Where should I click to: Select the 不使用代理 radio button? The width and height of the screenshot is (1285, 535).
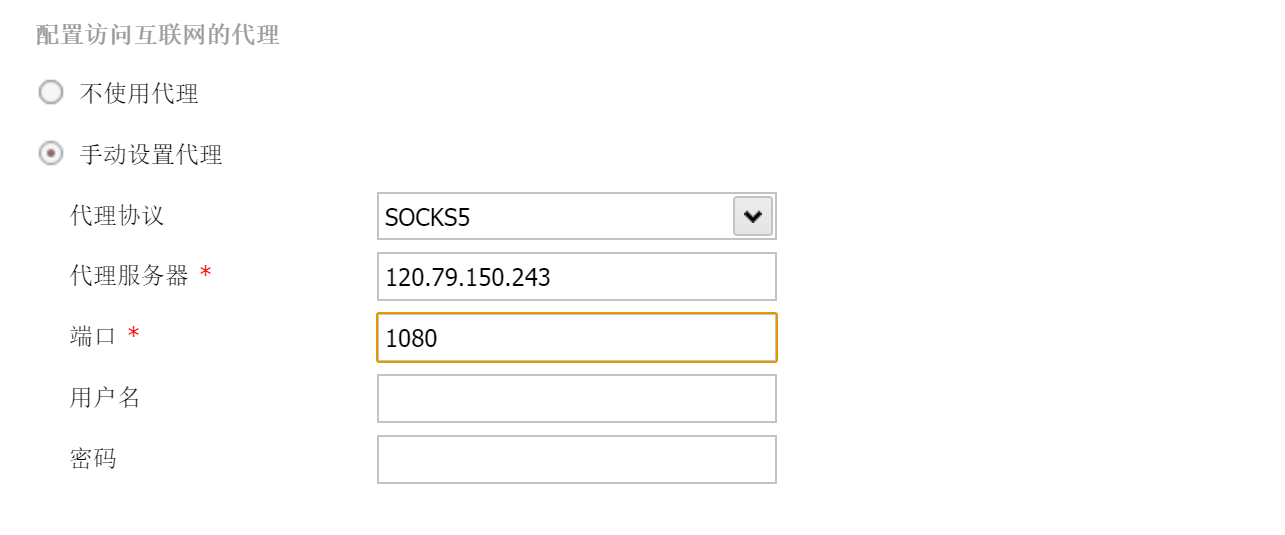[x=50, y=93]
